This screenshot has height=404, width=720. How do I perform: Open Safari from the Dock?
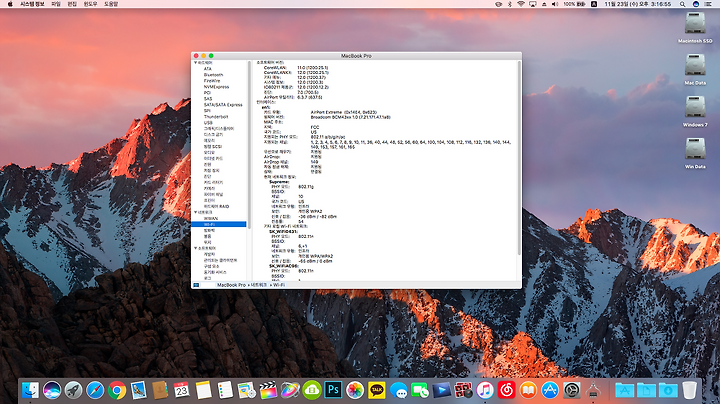(x=95, y=390)
